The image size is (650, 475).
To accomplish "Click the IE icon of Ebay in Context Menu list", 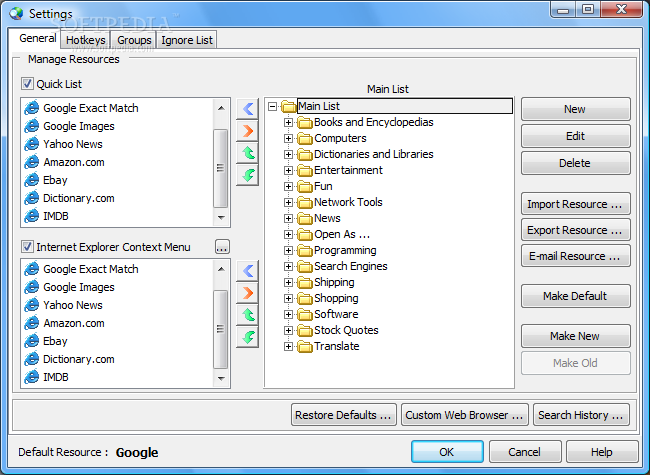I will click(32, 341).
